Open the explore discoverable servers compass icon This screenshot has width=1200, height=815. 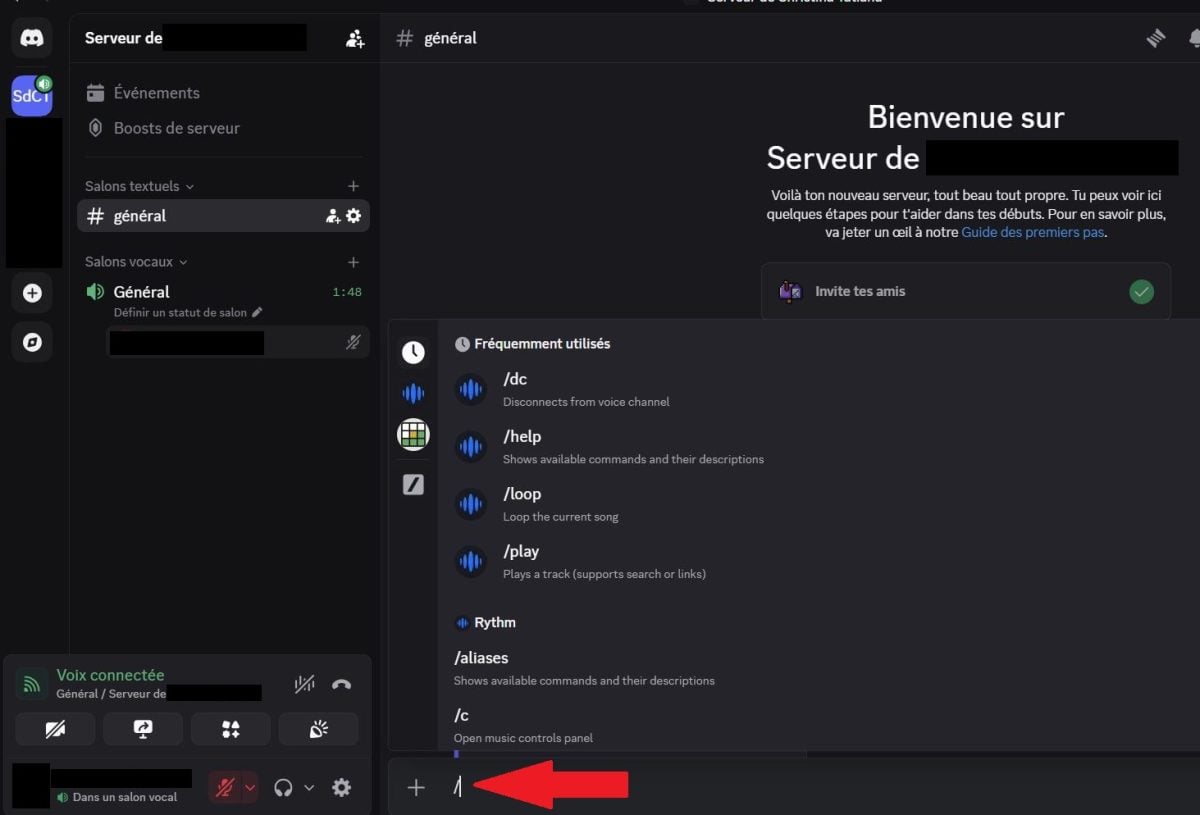coord(32,342)
